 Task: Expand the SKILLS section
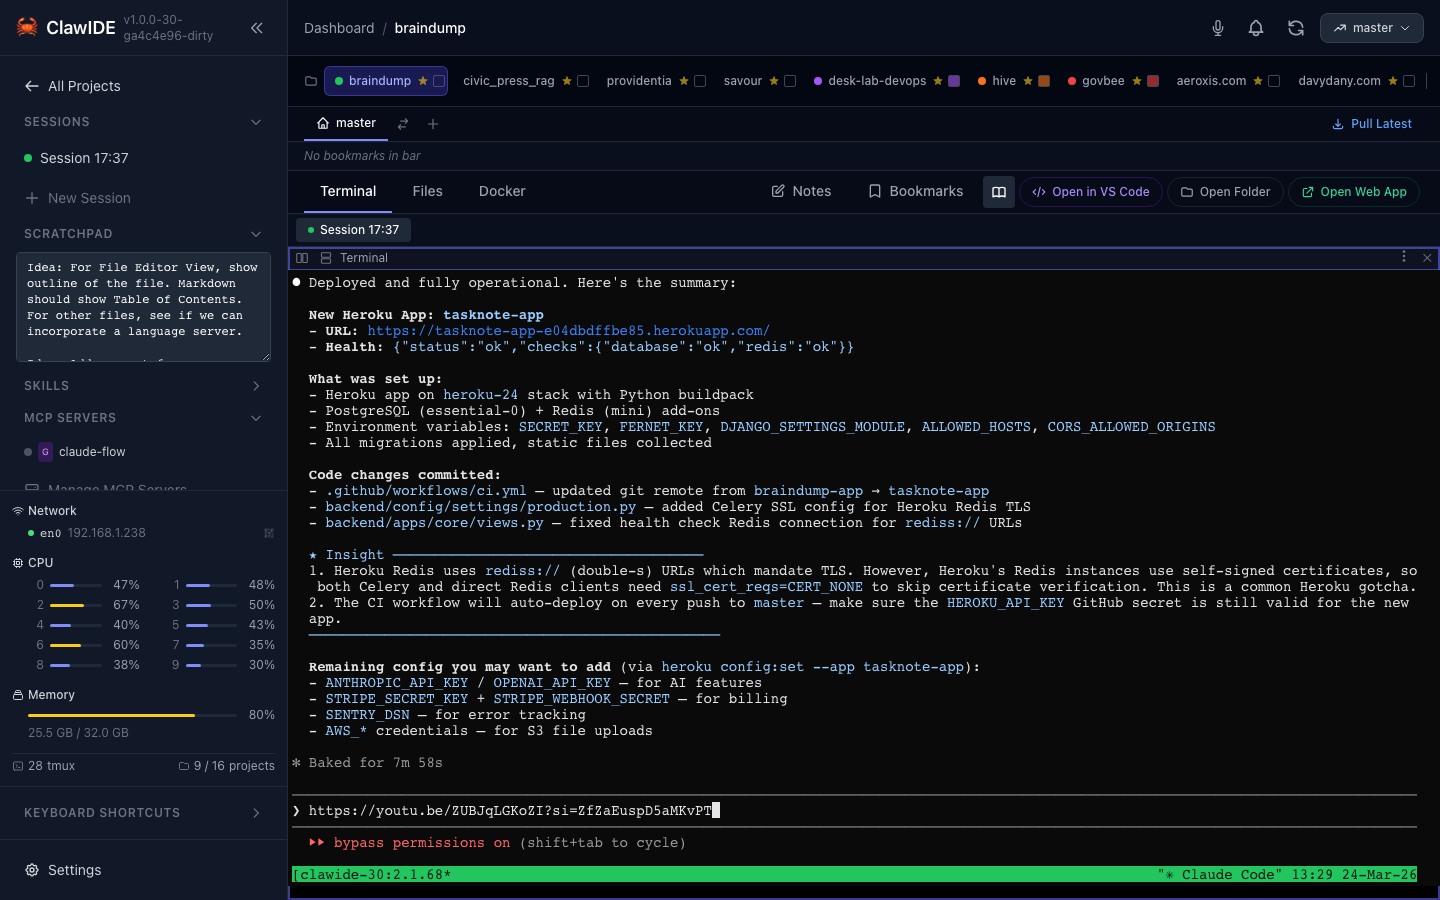pyautogui.click(x=256, y=385)
